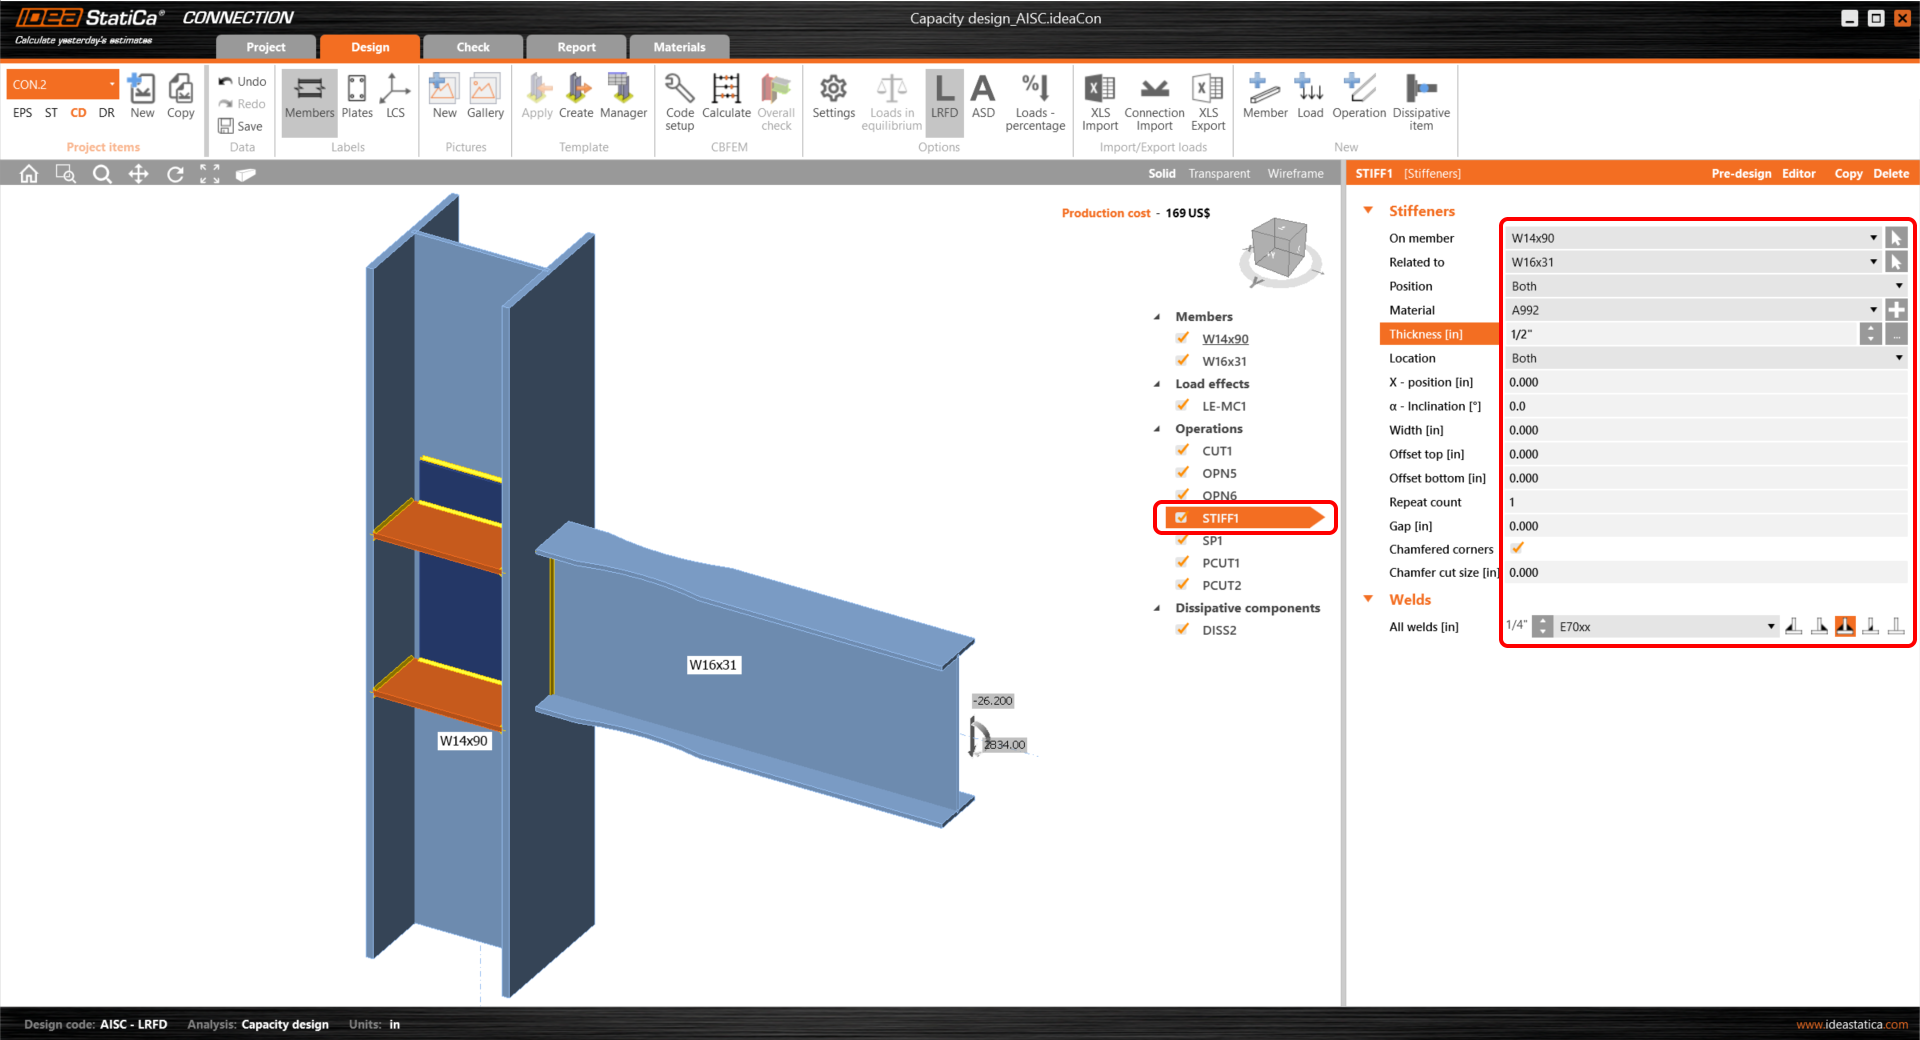
Task: Increase stiffener thickness with the stepper
Action: click(1870, 329)
